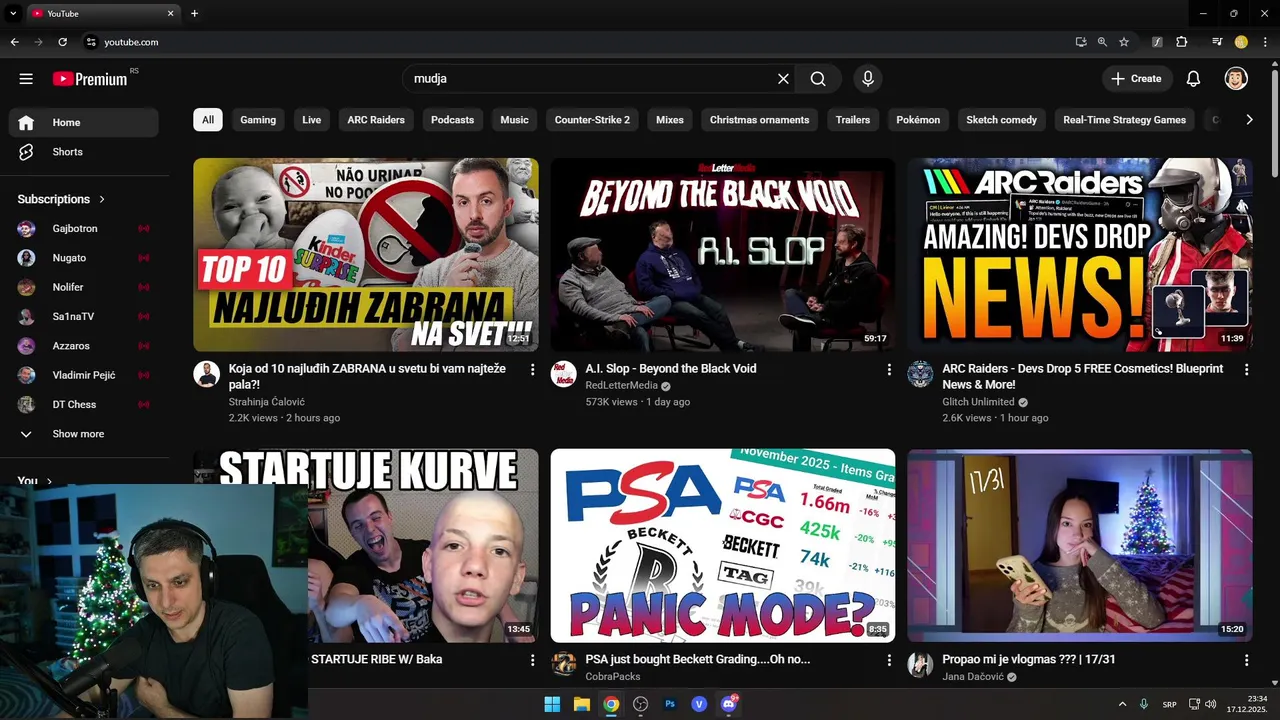The width and height of the screenshot is (1280, 720).
Task: Open options for STARTUJE RIBE video
Action: tap(532, 661)
